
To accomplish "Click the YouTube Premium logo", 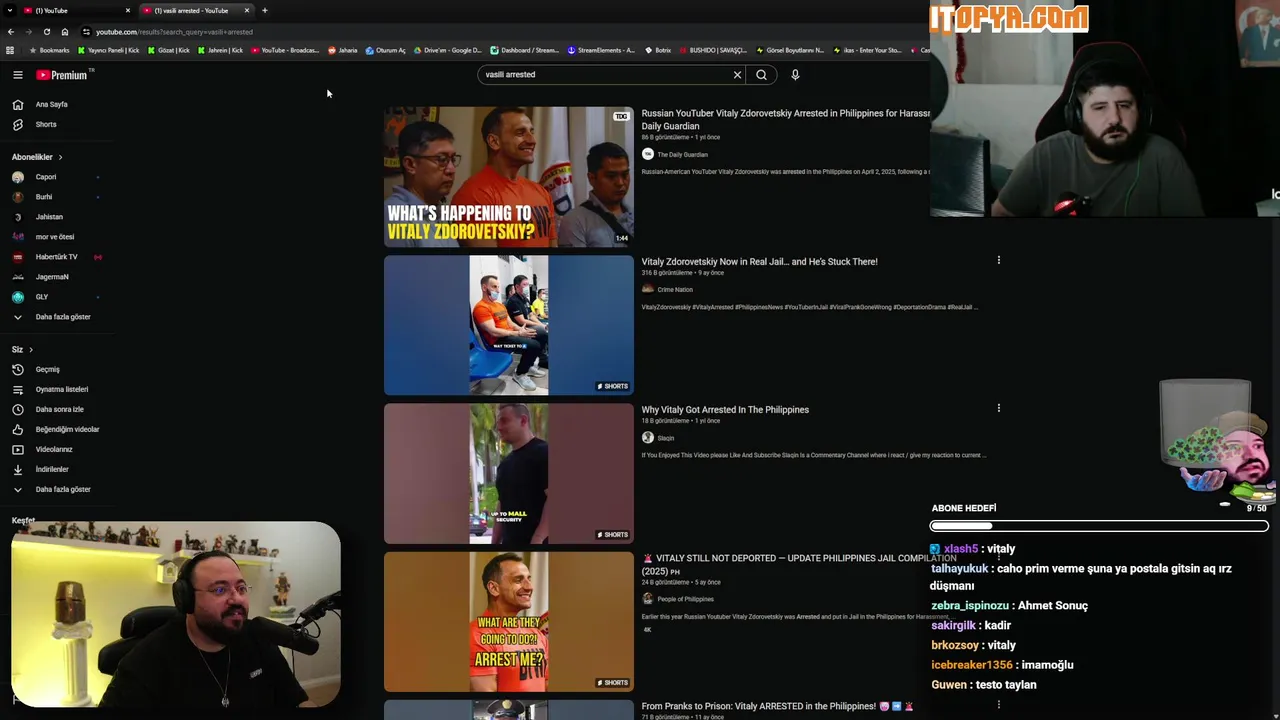I will pyautogui.click(x=63, y=75).
